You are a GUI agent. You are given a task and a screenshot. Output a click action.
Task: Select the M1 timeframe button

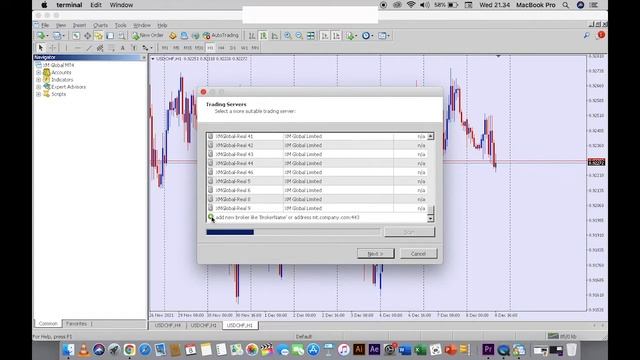(x=165, y=48)
